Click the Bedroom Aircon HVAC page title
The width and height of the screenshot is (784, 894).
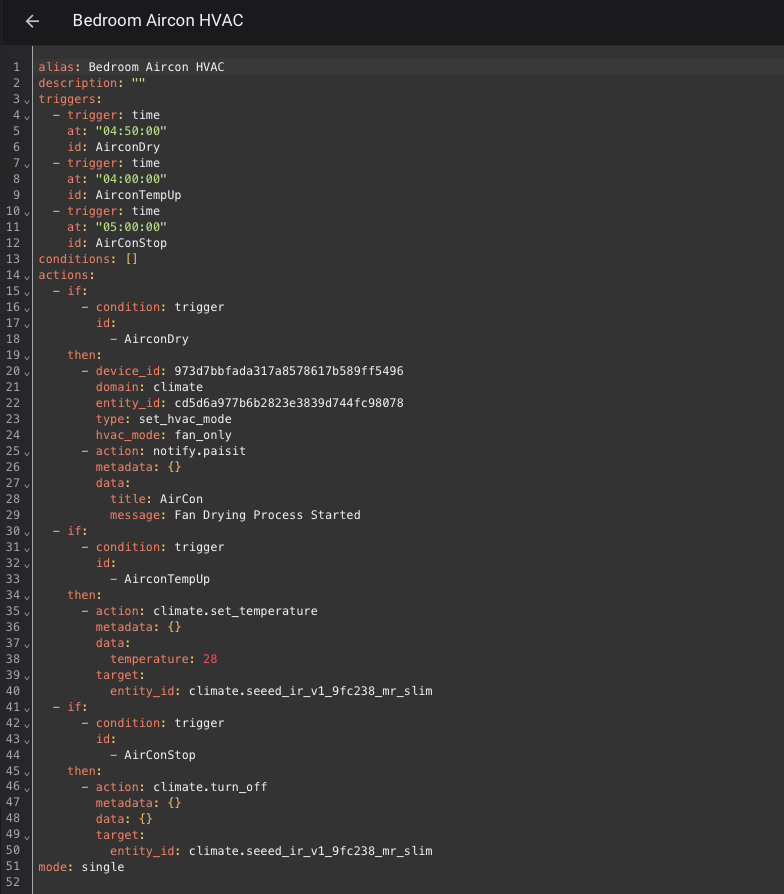(x=158, y=21)
